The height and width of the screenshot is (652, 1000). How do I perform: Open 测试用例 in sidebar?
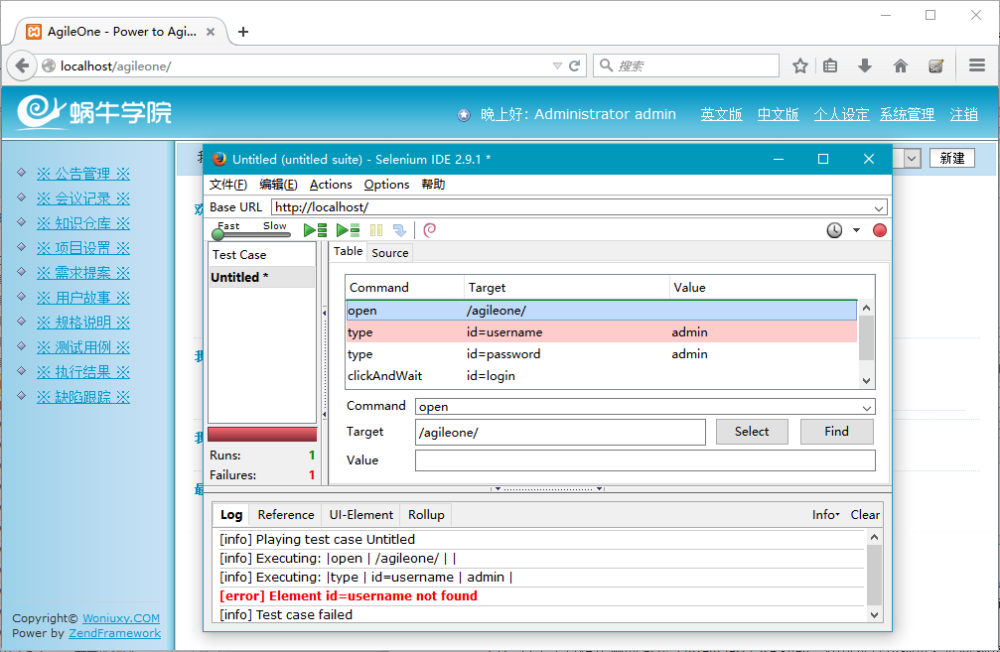pyautogui.click(x=83, y=347)
